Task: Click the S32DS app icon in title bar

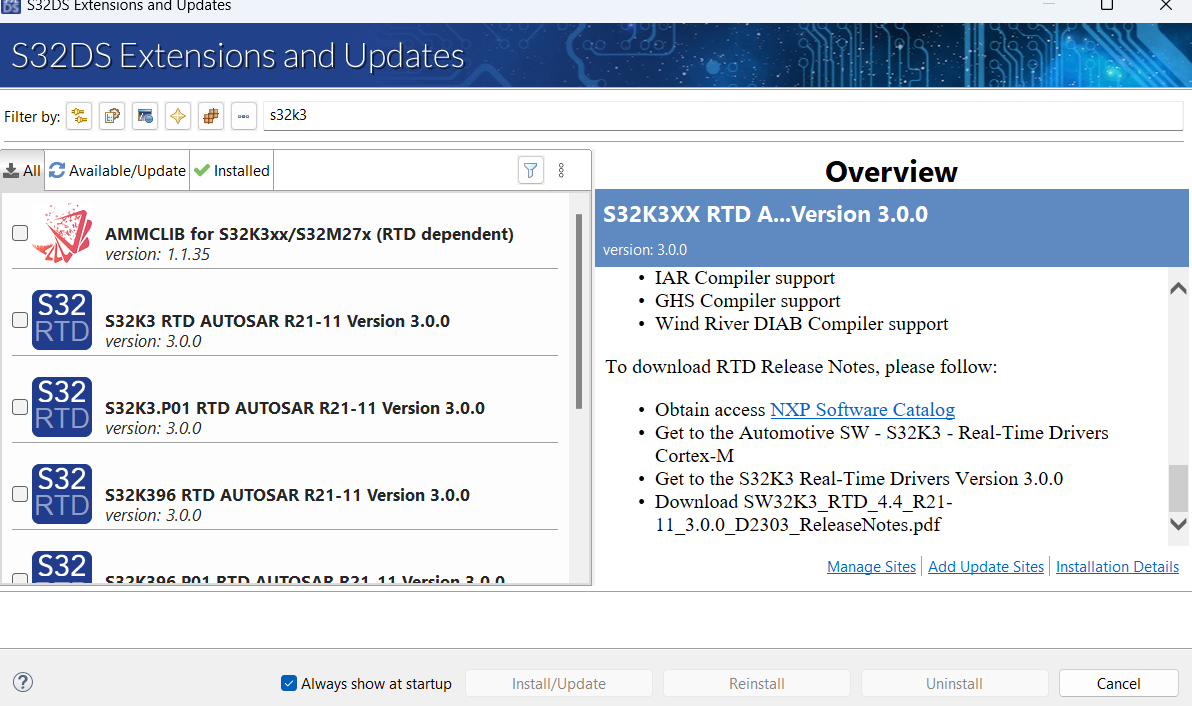Action: [x=10, y=6]
